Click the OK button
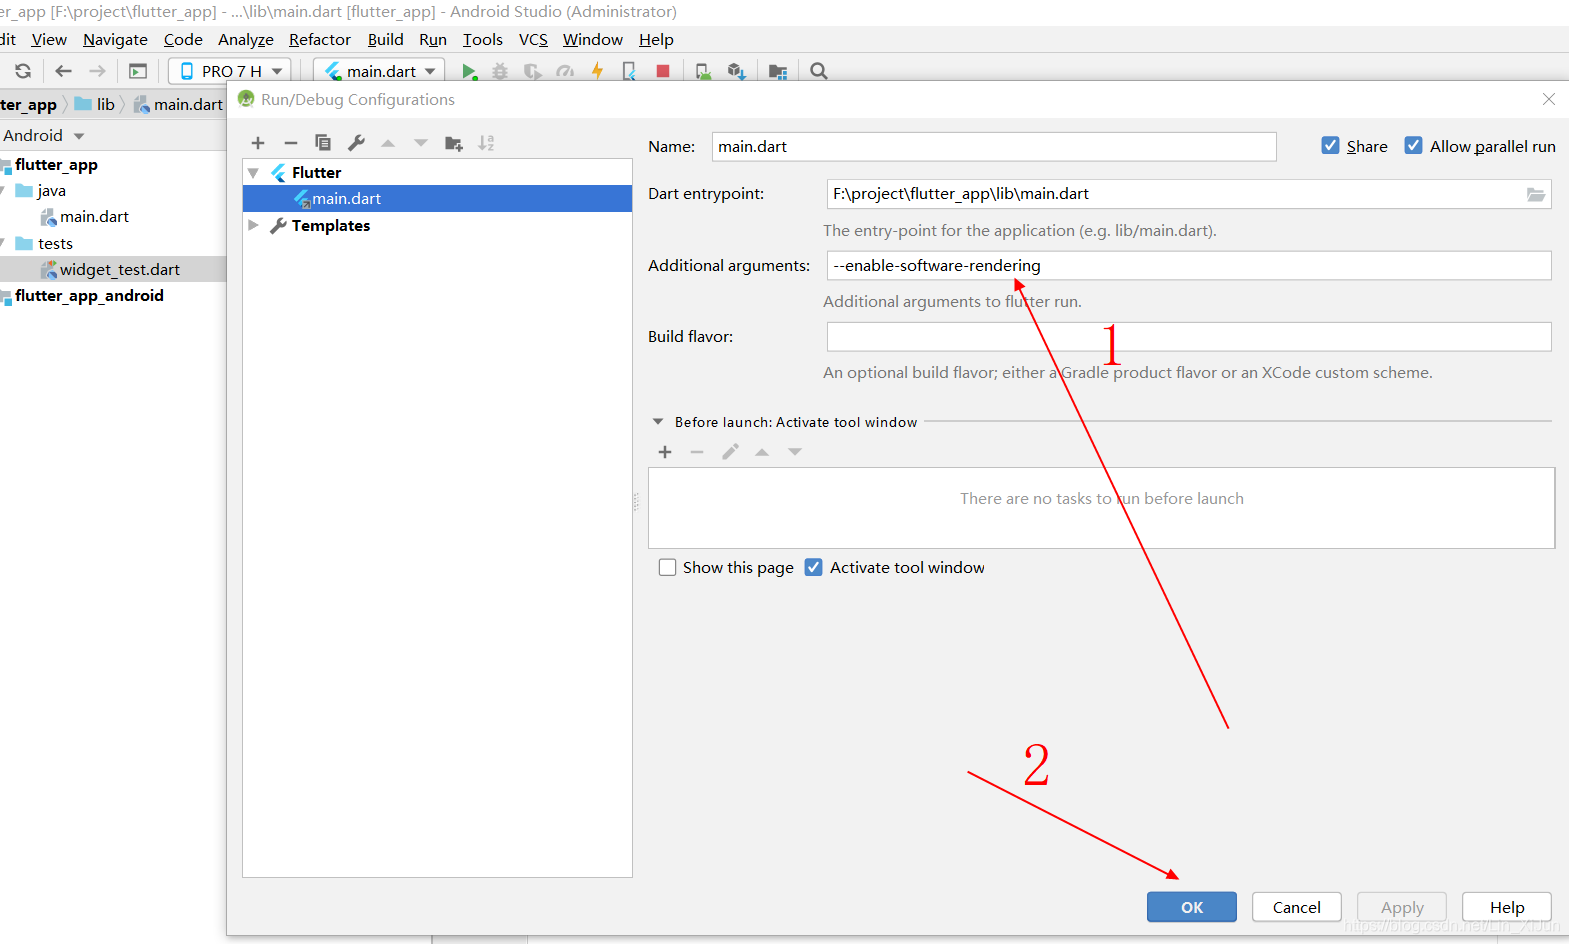1569x944 pixels. pos(1192,907)
